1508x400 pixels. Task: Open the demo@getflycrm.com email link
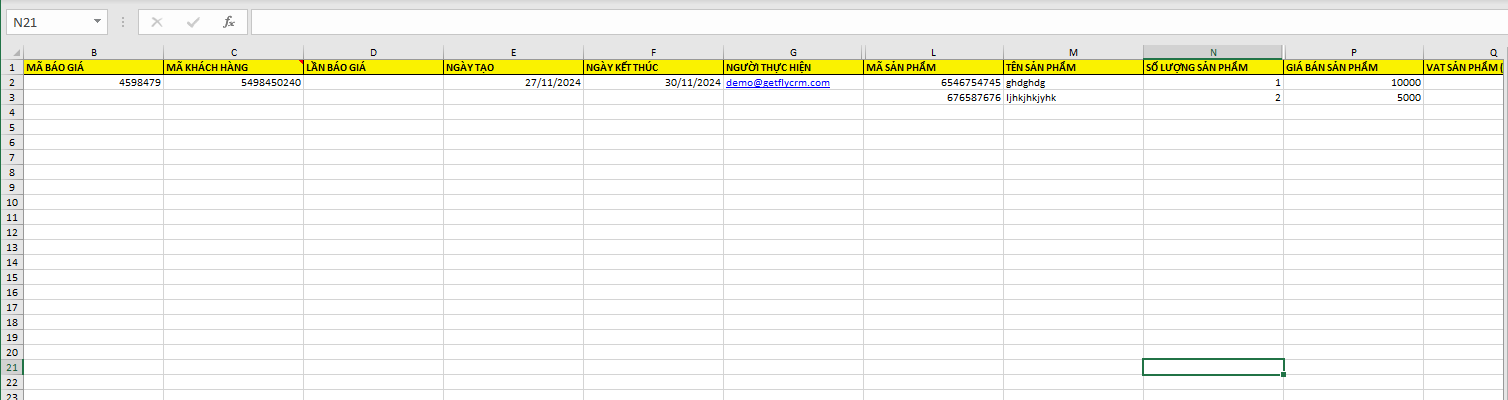(778, 83)
